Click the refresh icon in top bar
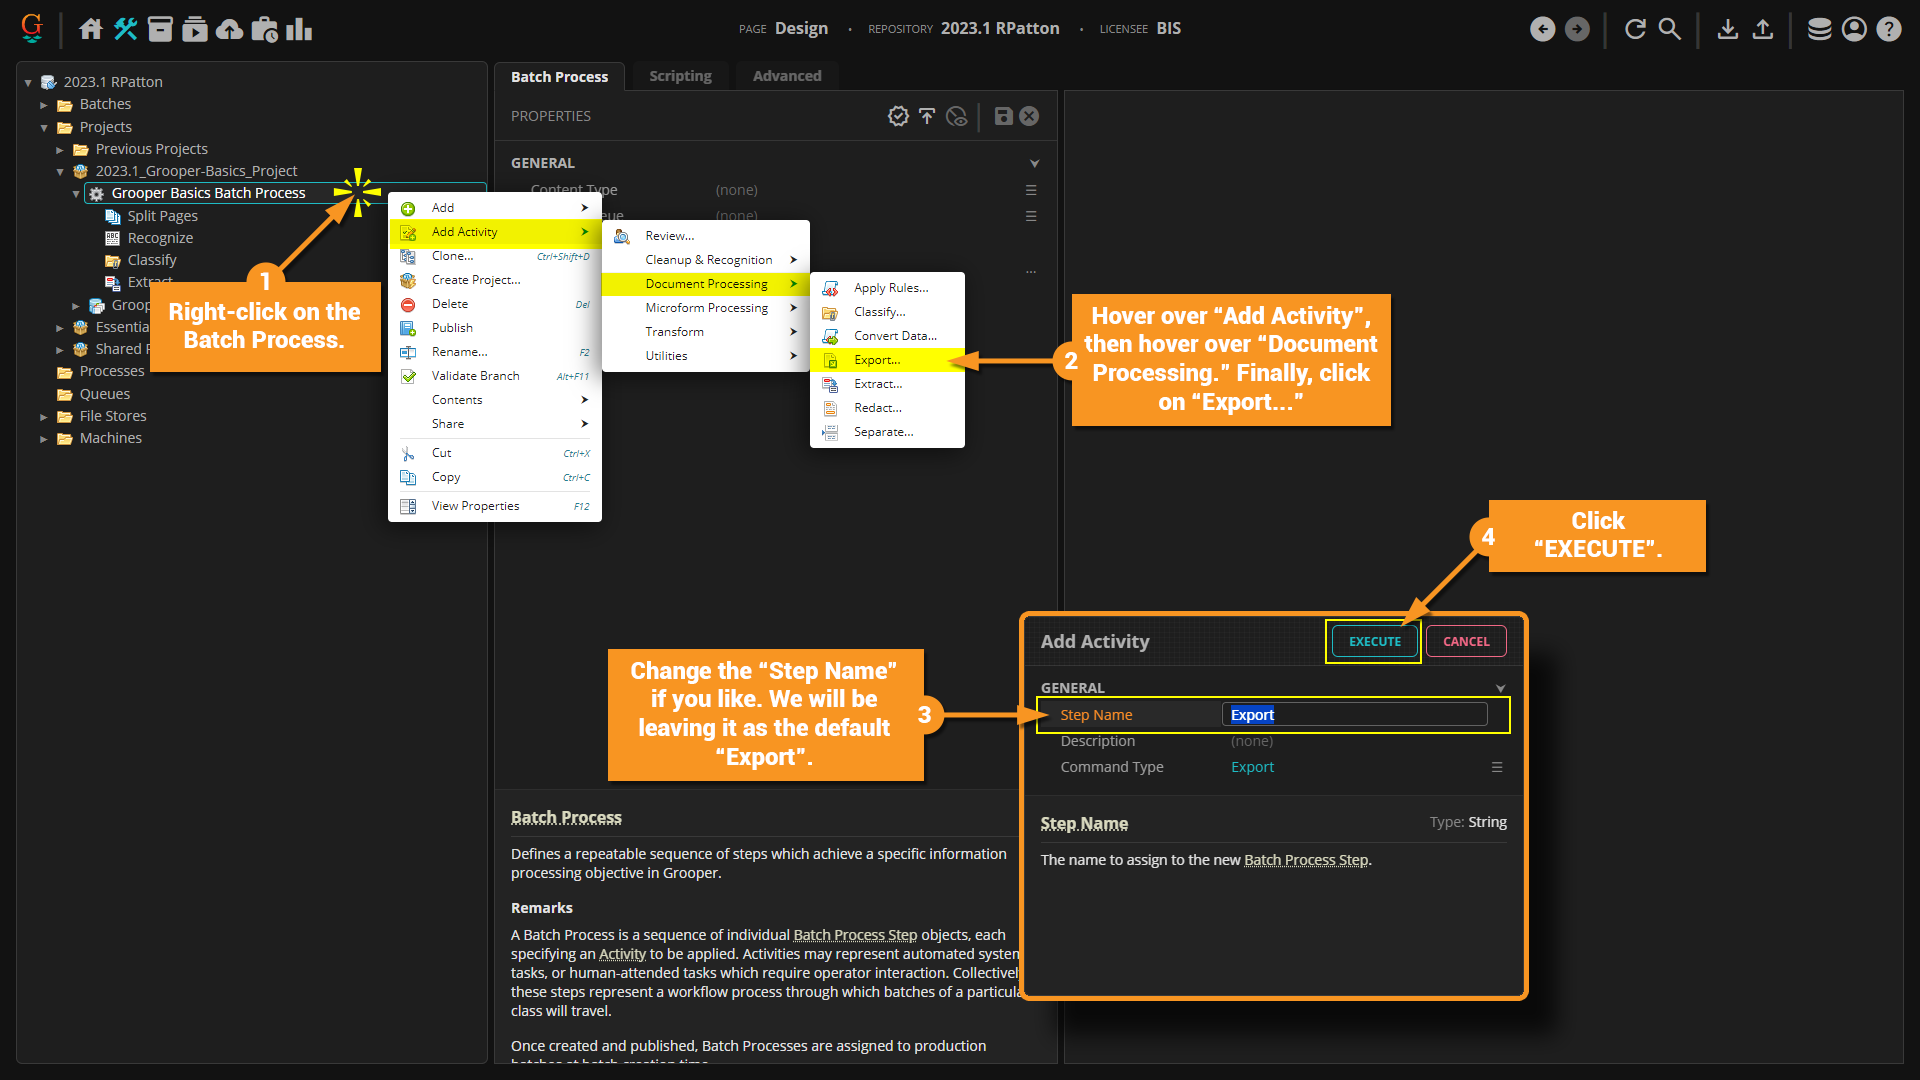The width and height of the screenshot is (1920, 1080). coord(1635,29)
